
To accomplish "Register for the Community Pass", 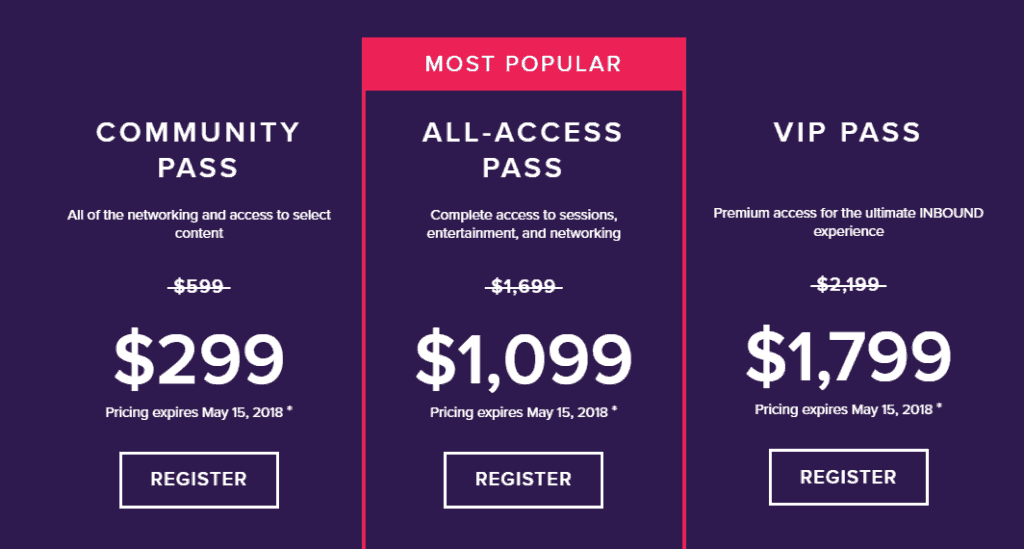I will click(x=199, y=480).
